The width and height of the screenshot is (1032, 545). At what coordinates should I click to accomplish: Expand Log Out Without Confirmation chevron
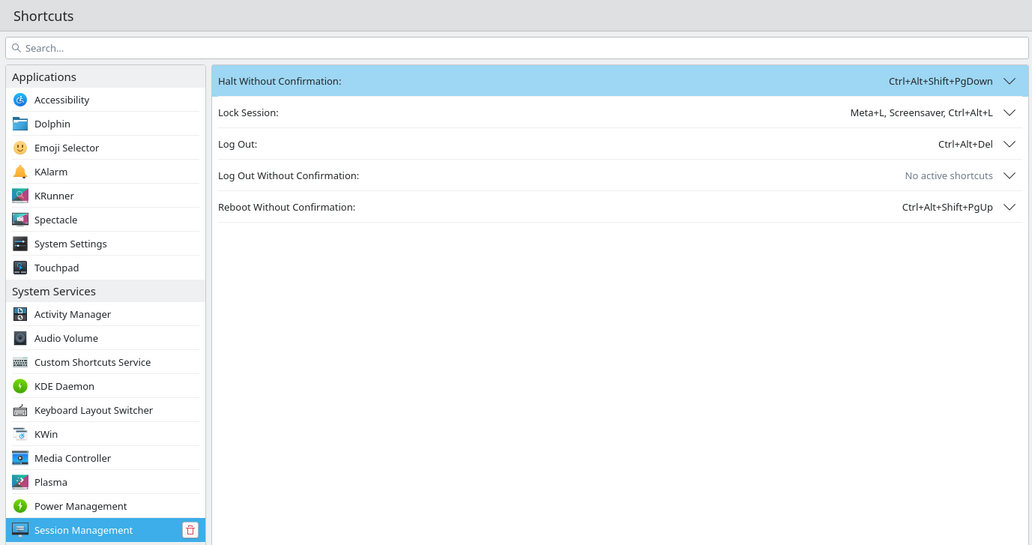(x=1010, y=176)
